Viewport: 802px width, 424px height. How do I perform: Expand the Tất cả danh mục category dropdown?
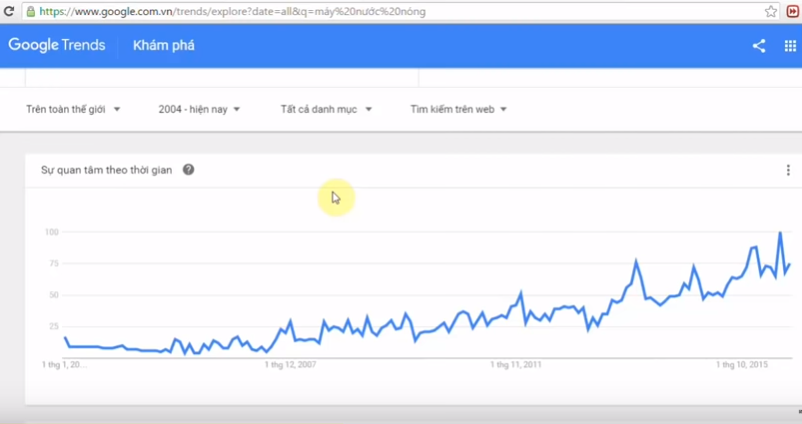[x=326, y=109]
